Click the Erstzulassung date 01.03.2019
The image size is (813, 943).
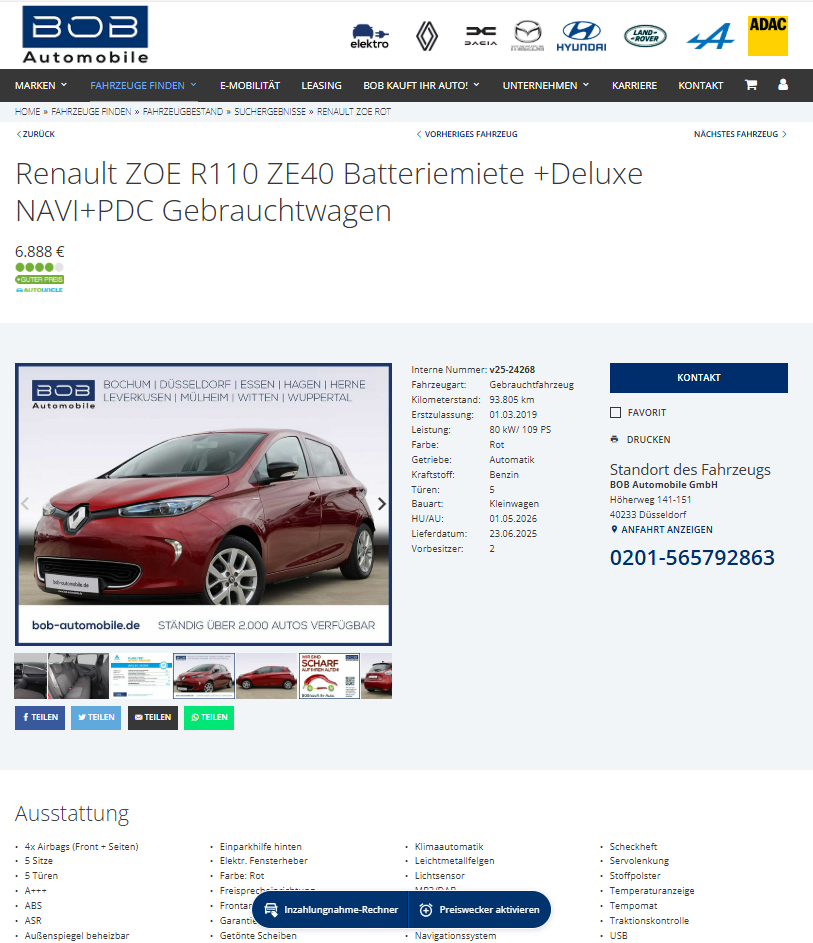pos(513,414)
